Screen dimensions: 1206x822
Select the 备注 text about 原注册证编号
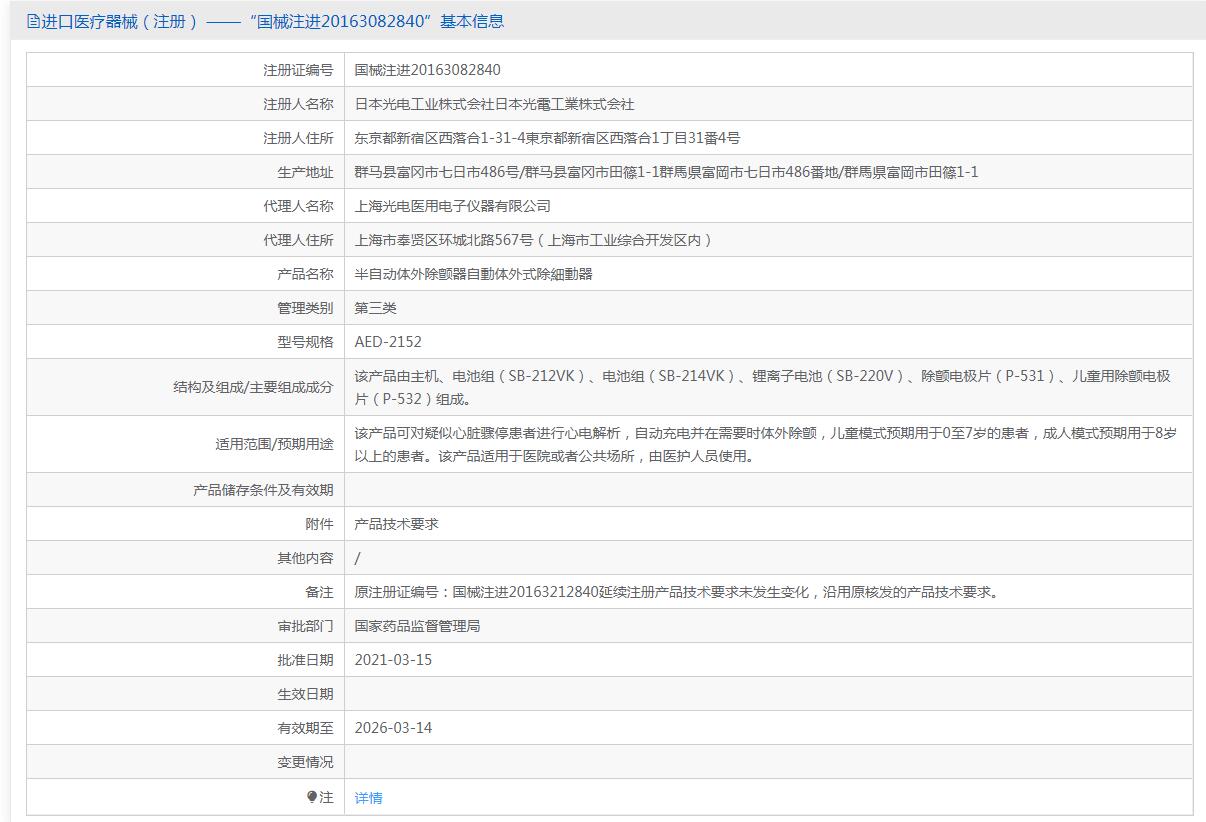(677, 592)
